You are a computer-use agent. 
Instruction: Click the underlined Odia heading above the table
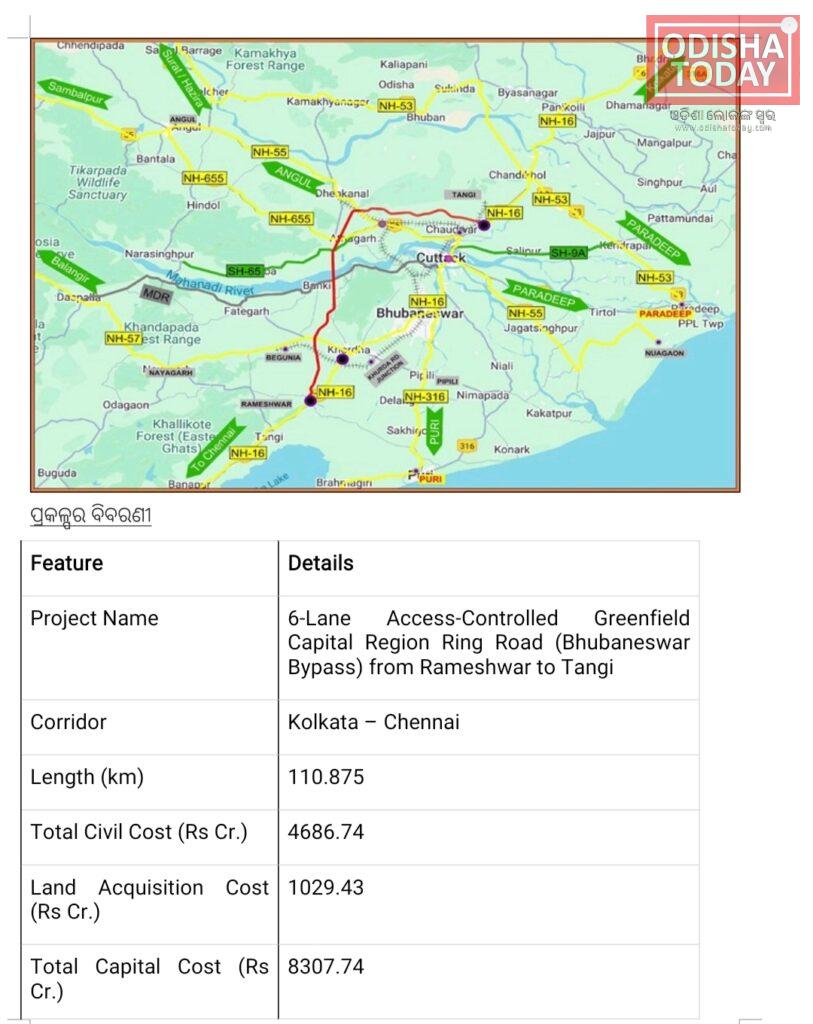(x=90, y=517)
